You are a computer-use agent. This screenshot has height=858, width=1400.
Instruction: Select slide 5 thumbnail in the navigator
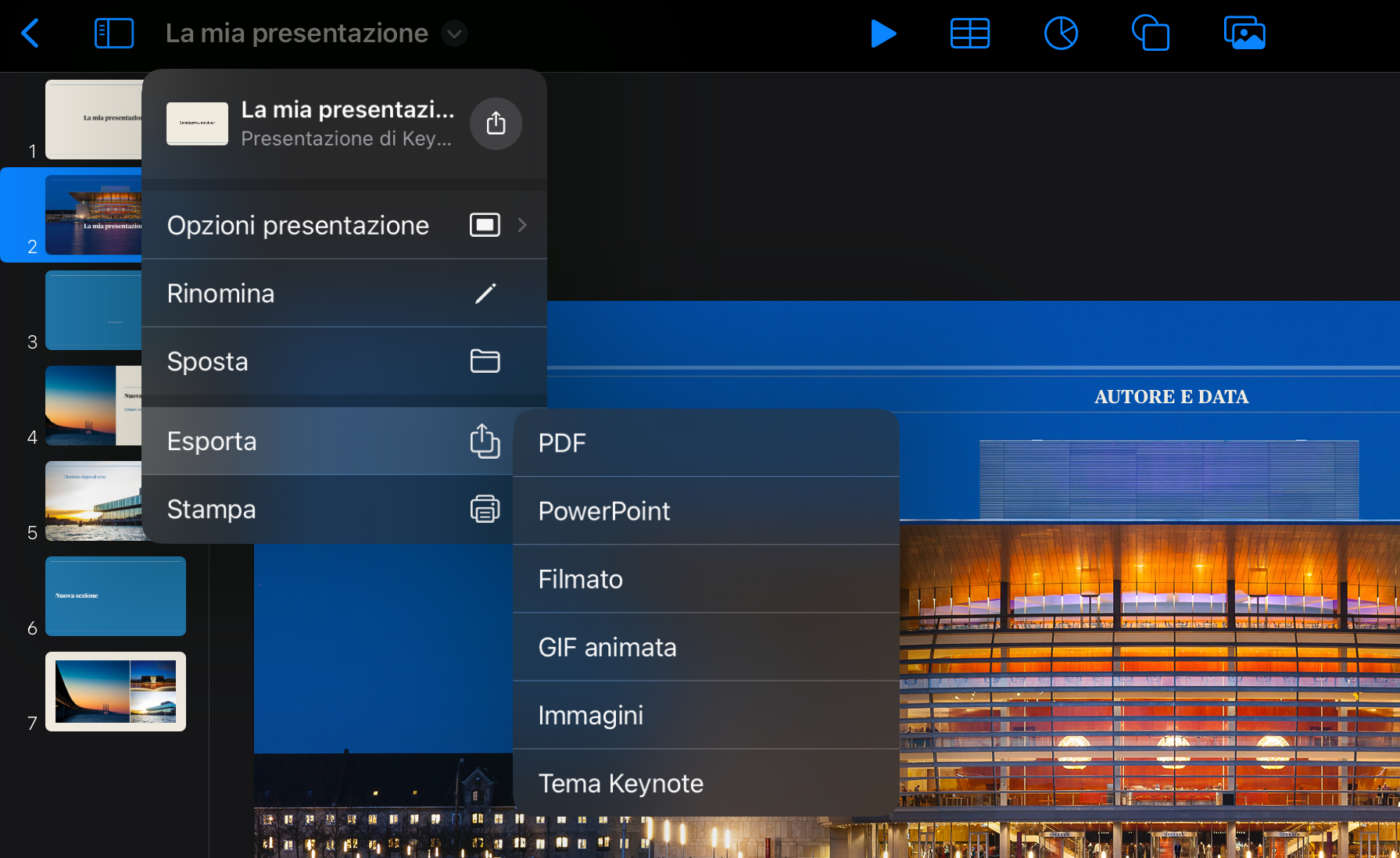94,501
